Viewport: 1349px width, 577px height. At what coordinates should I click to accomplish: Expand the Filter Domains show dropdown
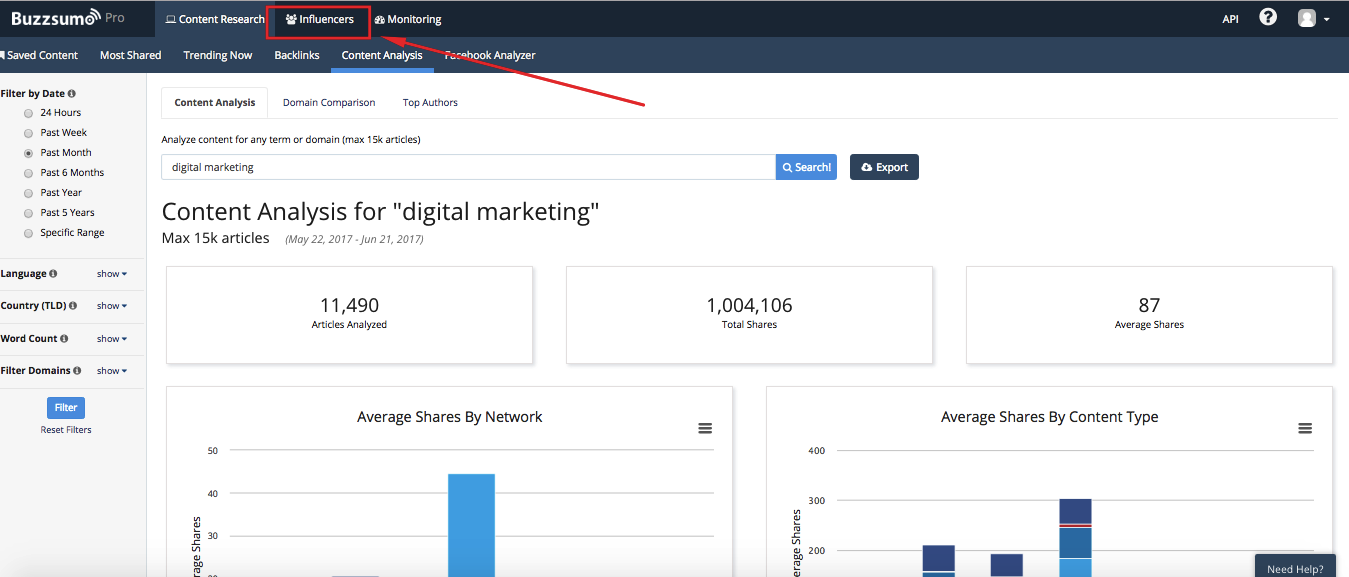click(x=112, y=371)
